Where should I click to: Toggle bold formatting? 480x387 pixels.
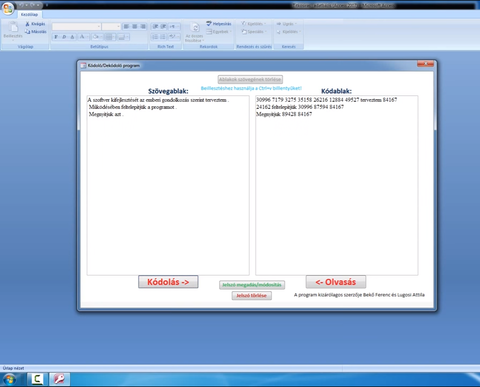click(x=56, y=37)
